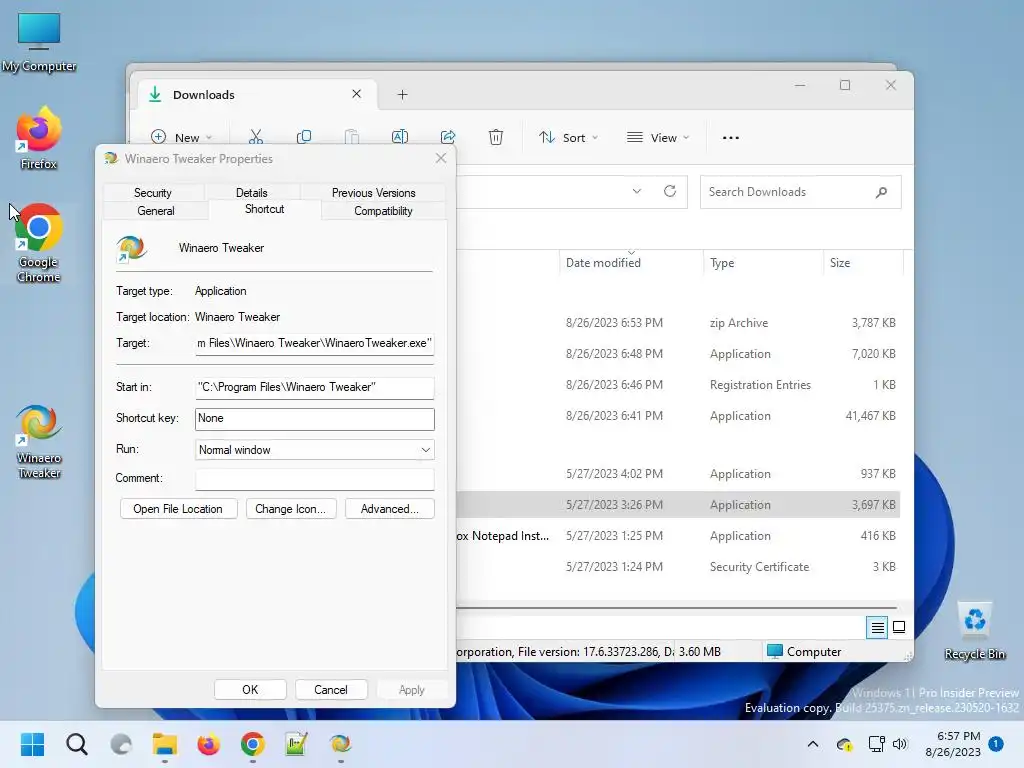Click the empty Comment field

point(314,479)
